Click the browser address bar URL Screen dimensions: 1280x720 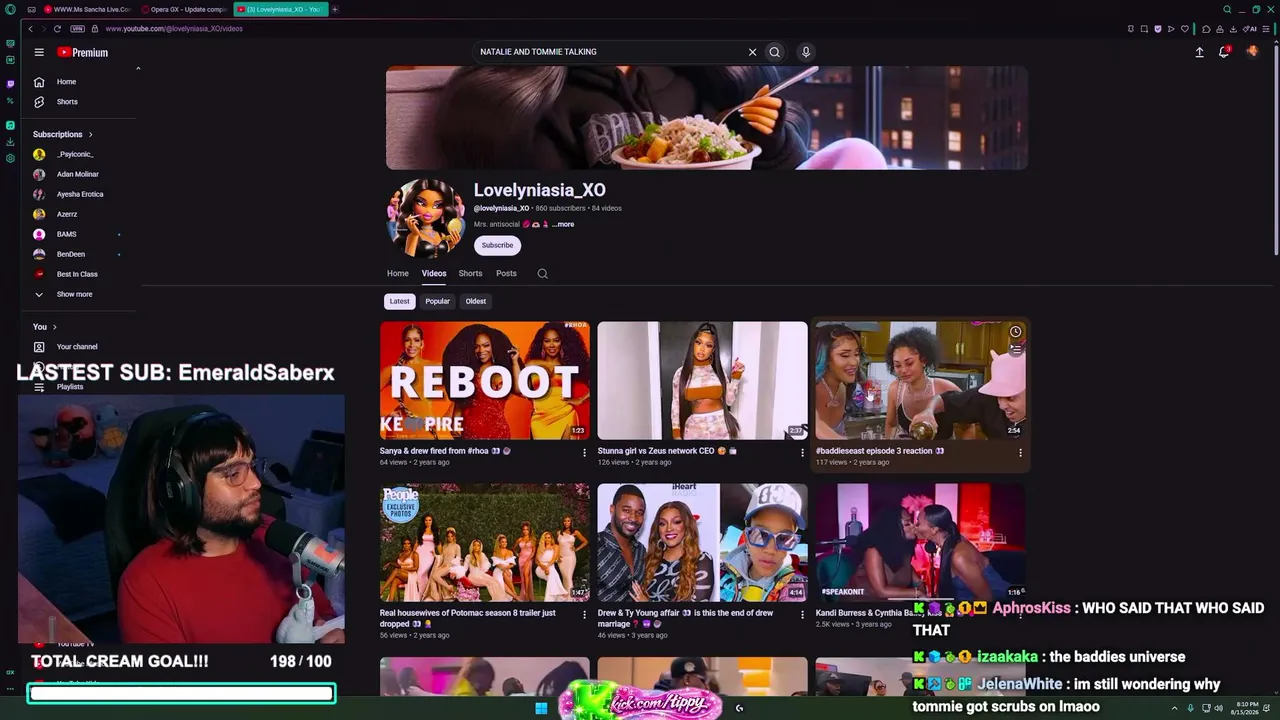pyautogui.click(x=174, y=29)
